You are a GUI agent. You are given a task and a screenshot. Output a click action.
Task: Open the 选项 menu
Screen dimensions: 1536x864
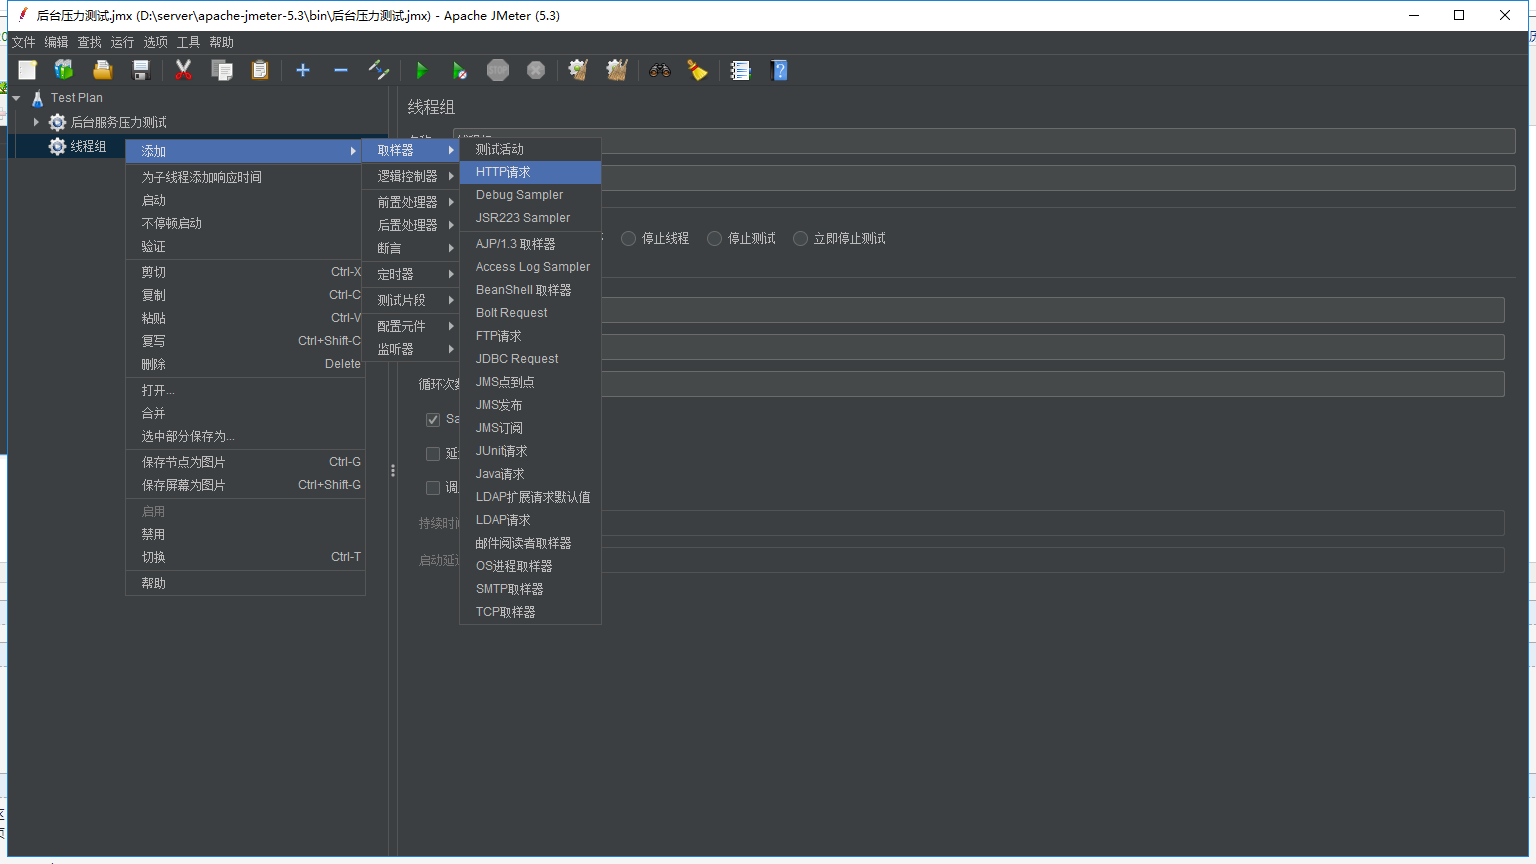(155, 42)
